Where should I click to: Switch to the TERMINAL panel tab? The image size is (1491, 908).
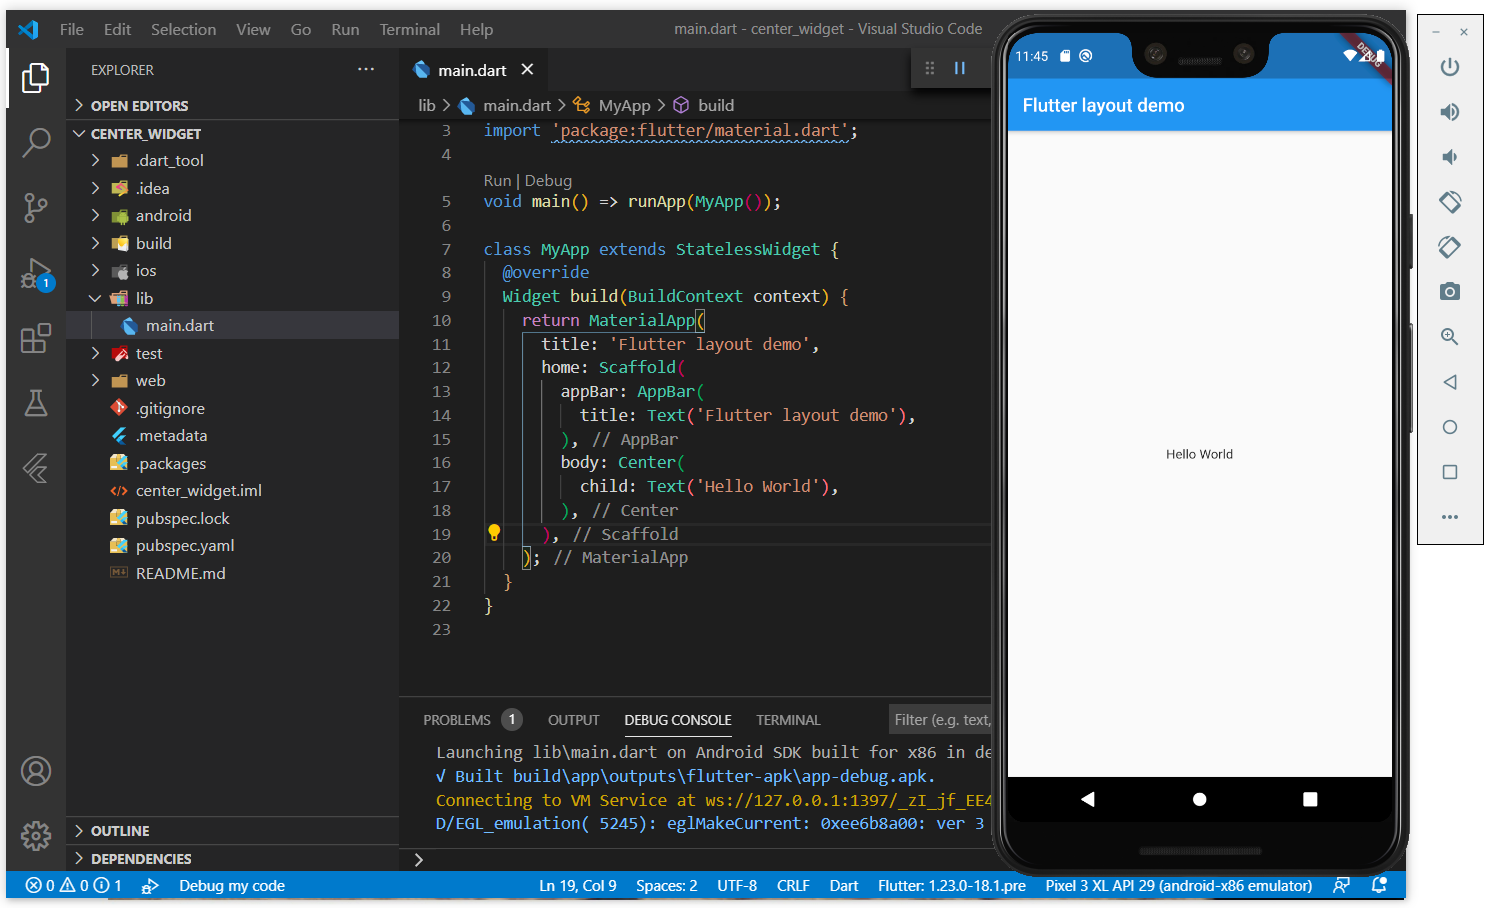[x=788, y=719]
